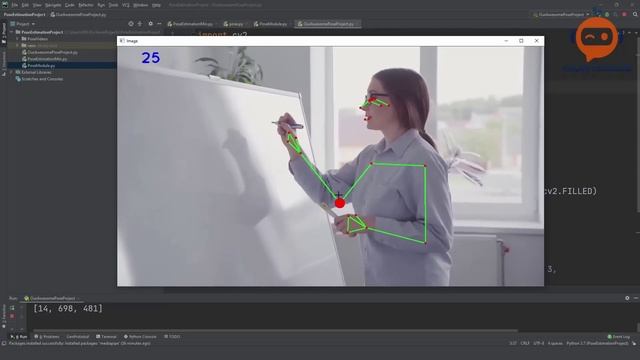
Task: Click the Rerun icon in Run panel
Action: coord(12,308)
